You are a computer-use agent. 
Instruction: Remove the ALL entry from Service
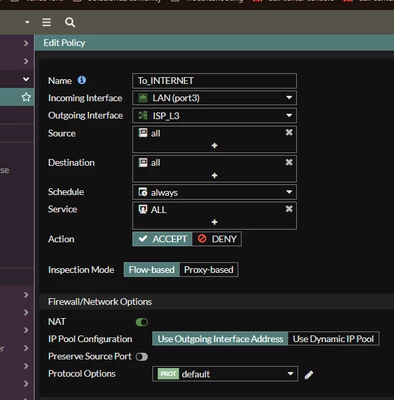tap(289, 209)
